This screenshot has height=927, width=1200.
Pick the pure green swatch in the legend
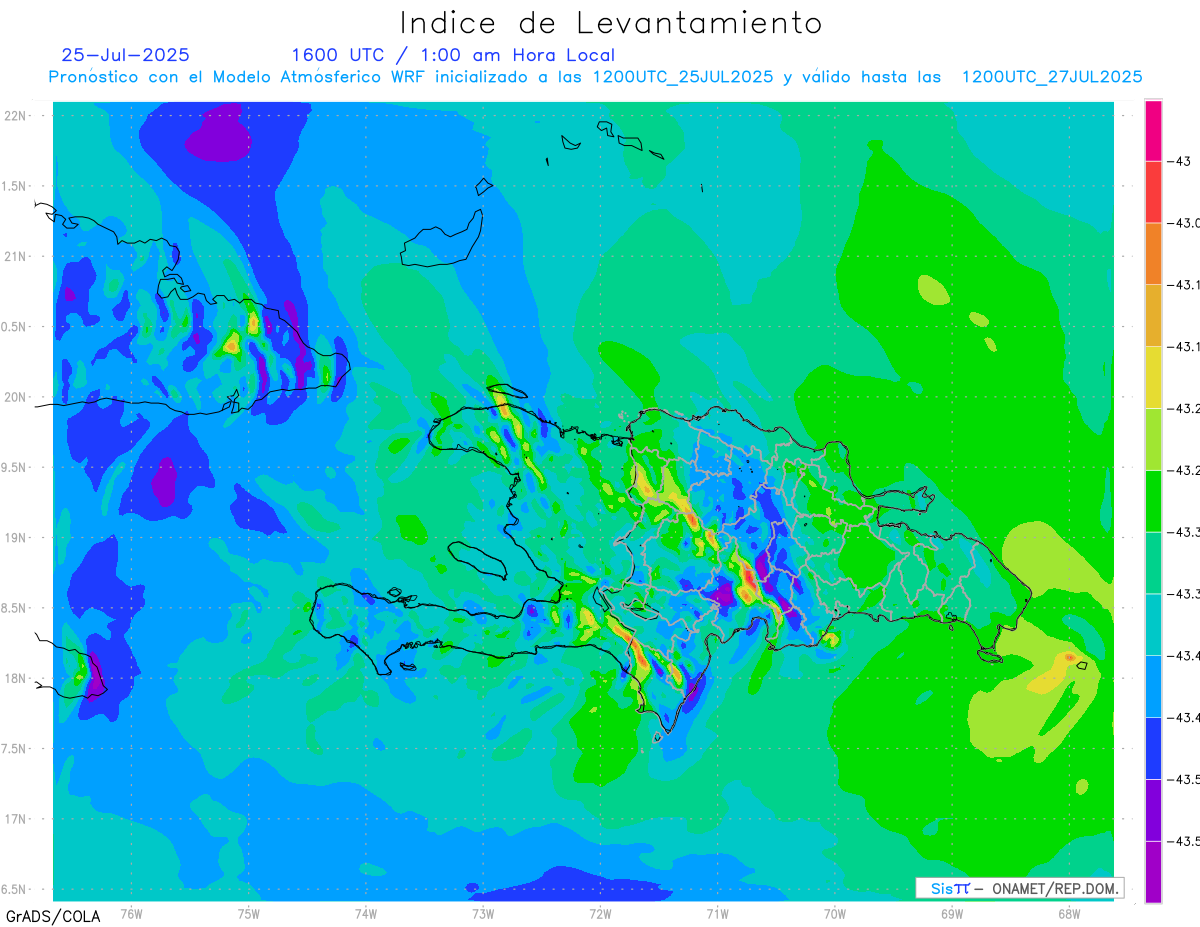1153,501
